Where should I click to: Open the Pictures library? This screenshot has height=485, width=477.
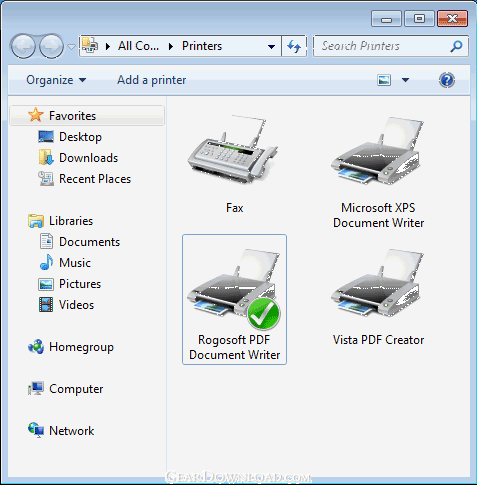tap(80, 284)
